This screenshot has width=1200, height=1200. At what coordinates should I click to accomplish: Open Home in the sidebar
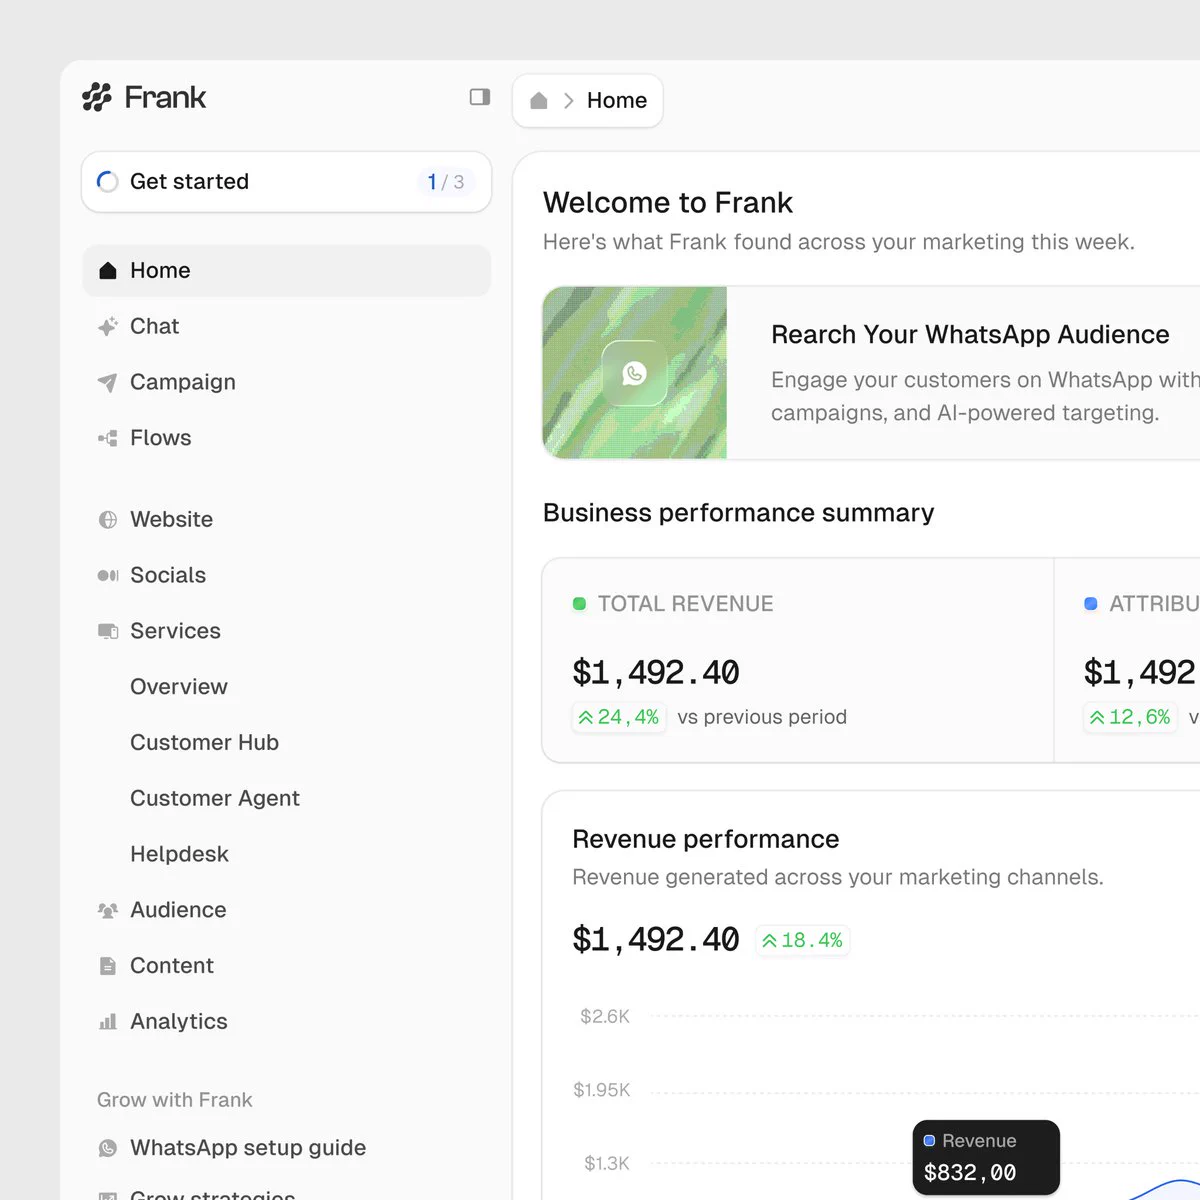pyautogui.click(x=286, y=271)
